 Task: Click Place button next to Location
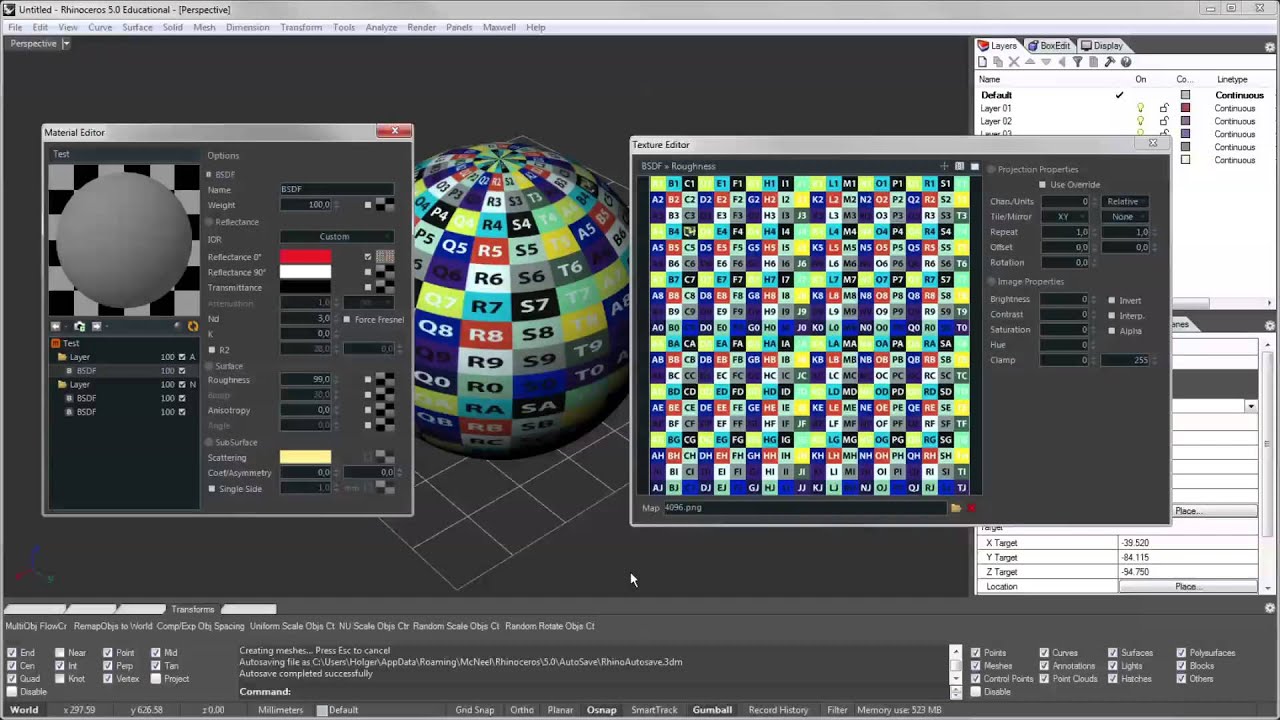[x=1187, y=587]
